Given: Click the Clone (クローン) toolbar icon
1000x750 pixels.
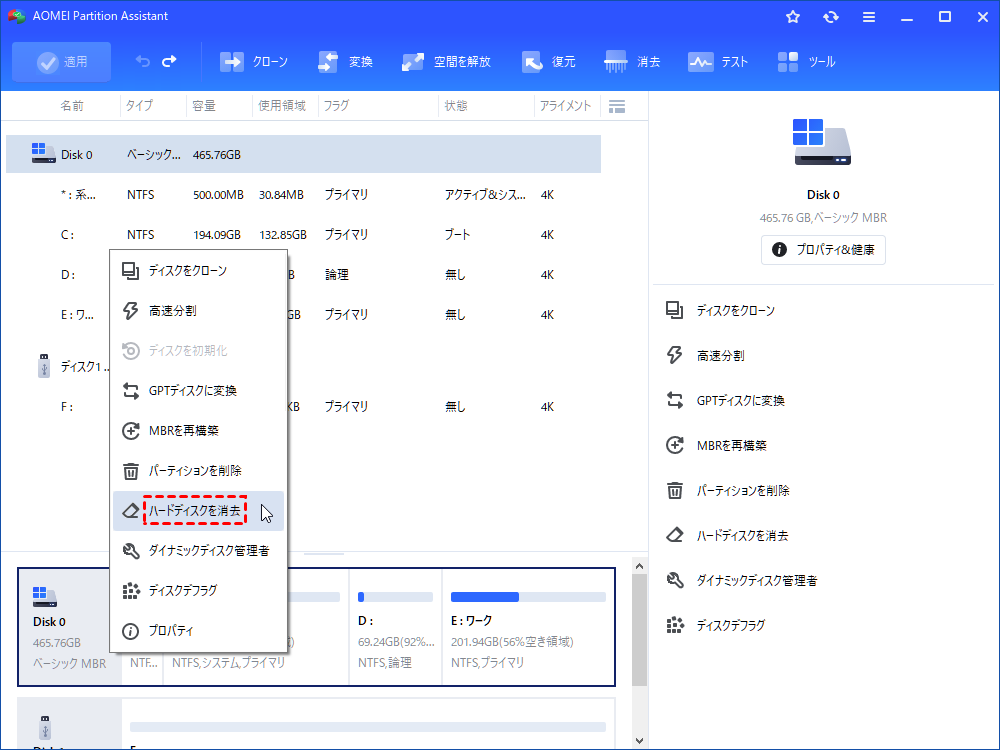Looking at the screenshot, I should coord(232,62).
